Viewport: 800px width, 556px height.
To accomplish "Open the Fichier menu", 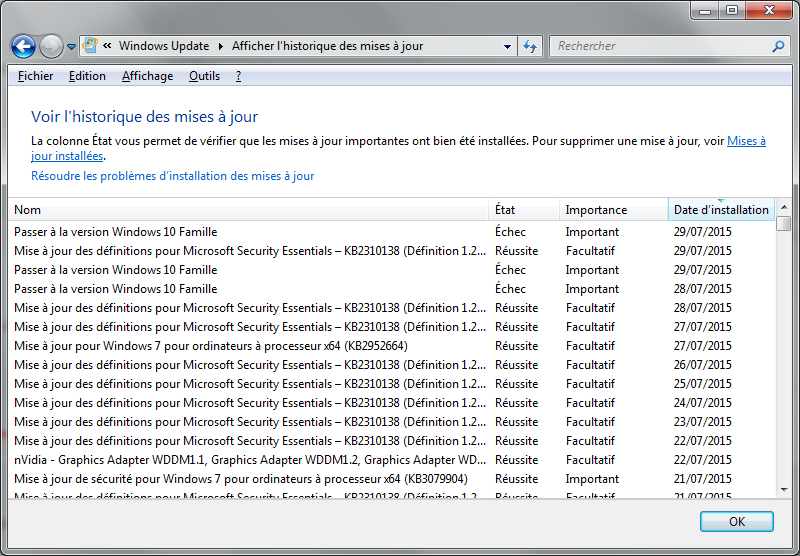I will pos(35,76).
